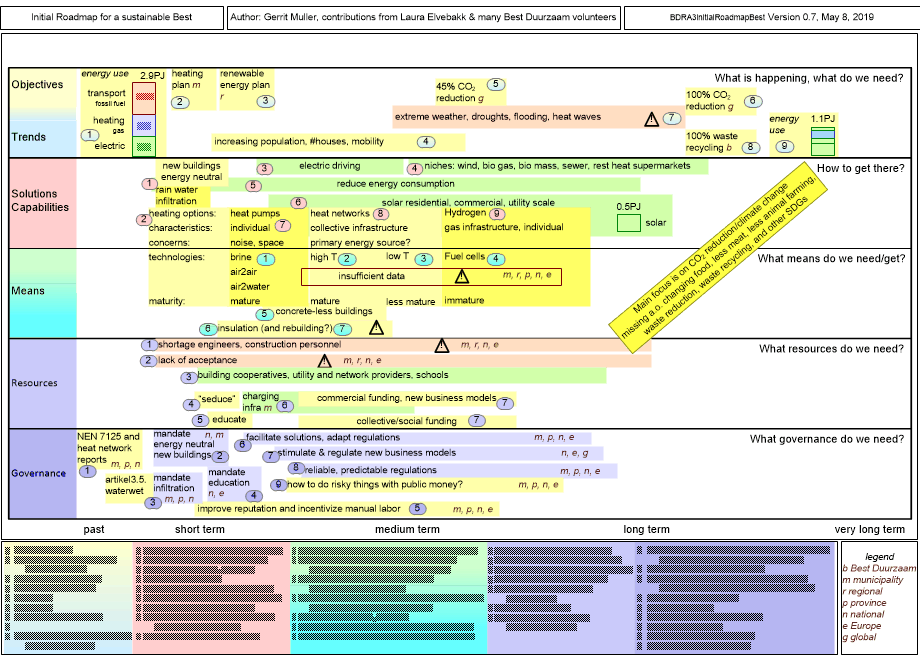
Task: Click the Trends row label
Action: [x=29, y=137]
